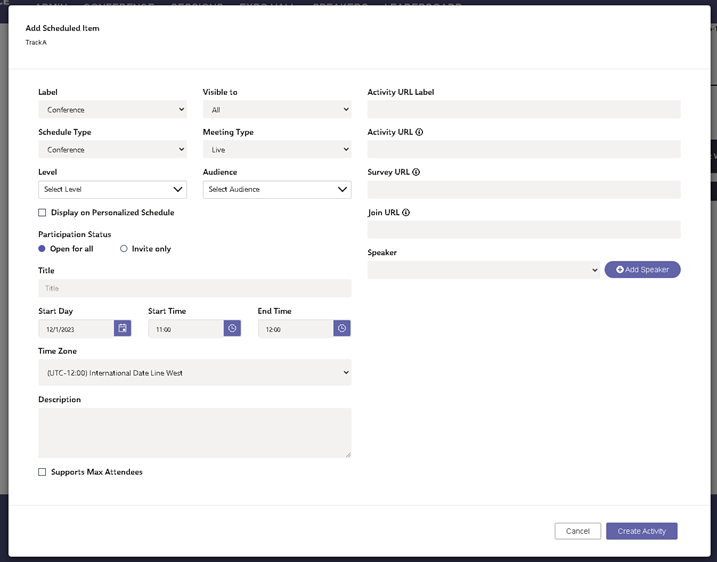This screenshot has height=562, width=717.
Task: Open the Visible to dropdown
Action: tap(277, 110)
